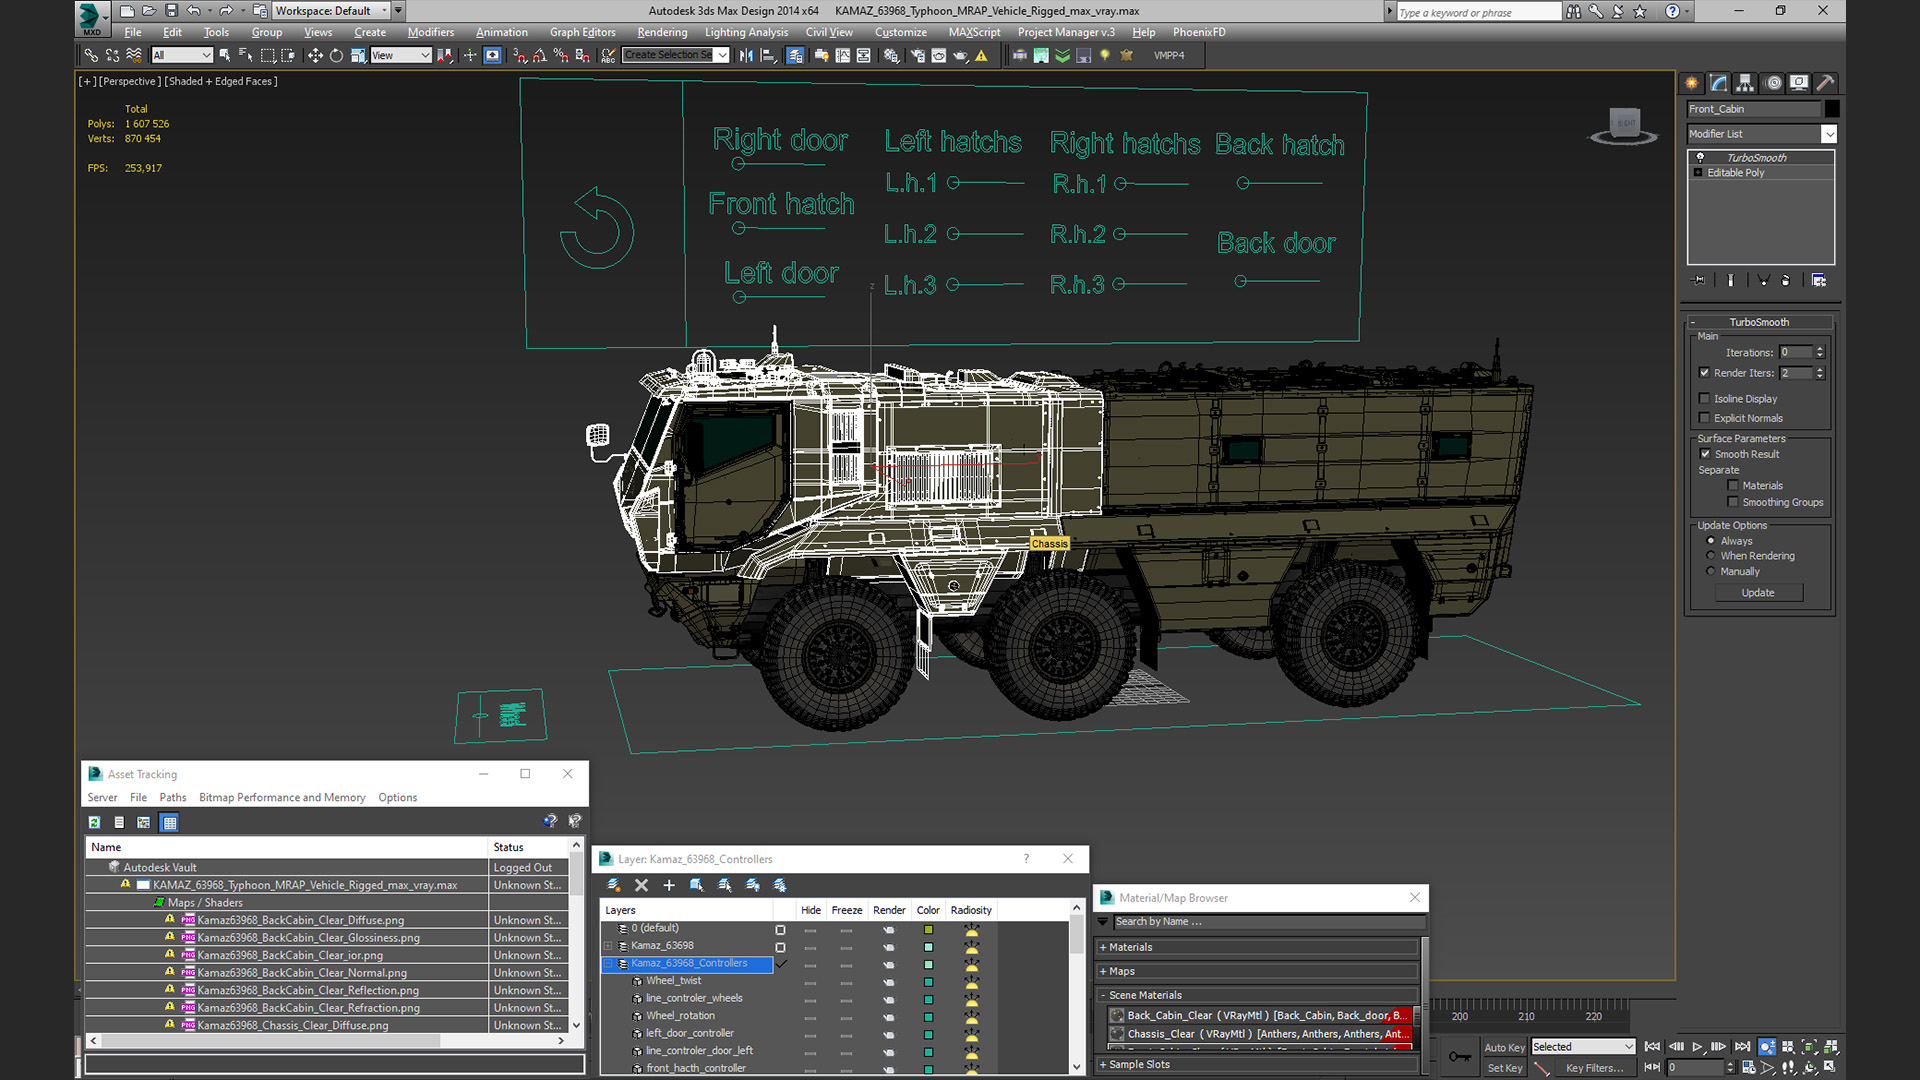Open the Rendering menu
The image size is (1920, 1080).
(x=662, y=33)
